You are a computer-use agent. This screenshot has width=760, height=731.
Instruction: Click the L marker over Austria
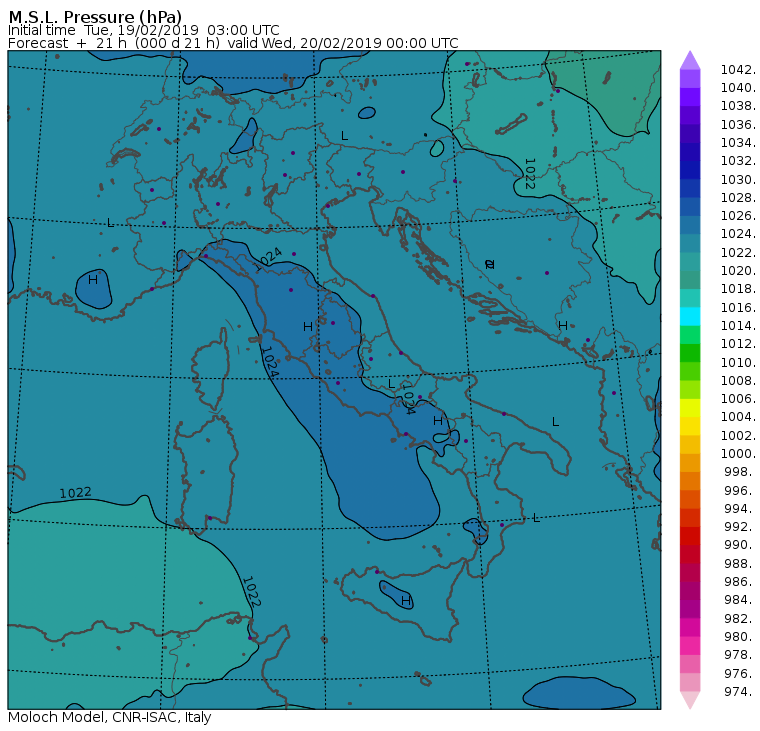click(344, 136)
